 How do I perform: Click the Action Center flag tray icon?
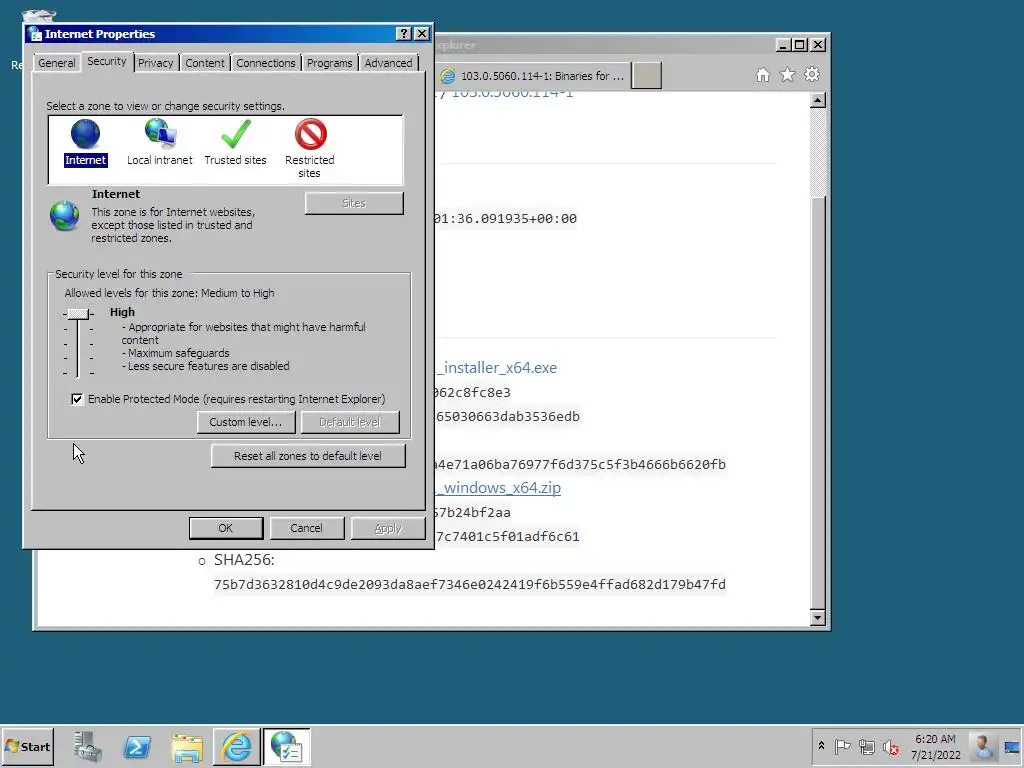click(x=842, y=746)
